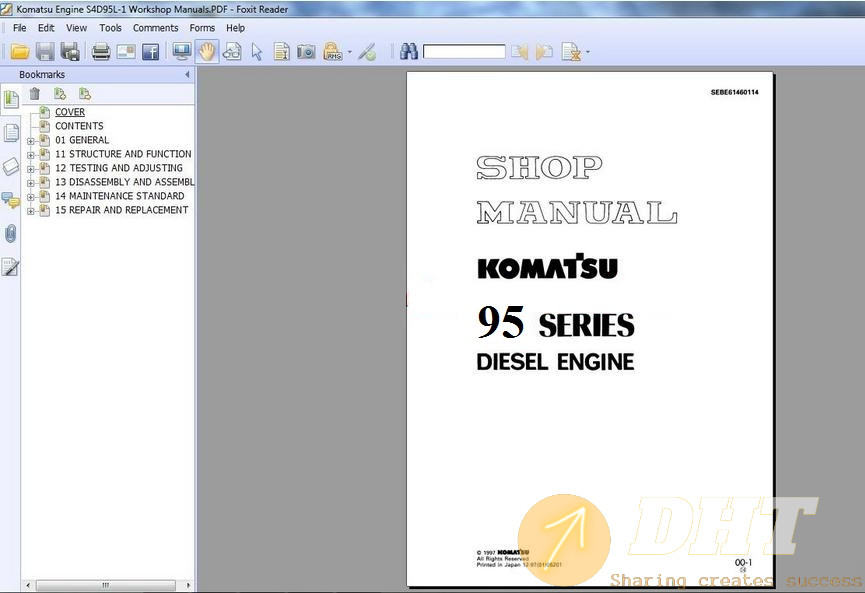Viewport: 865px width, 593px height.
Task: Click the bookmarks horizontal scrollbar thumb
Action: tap(106, 585)
